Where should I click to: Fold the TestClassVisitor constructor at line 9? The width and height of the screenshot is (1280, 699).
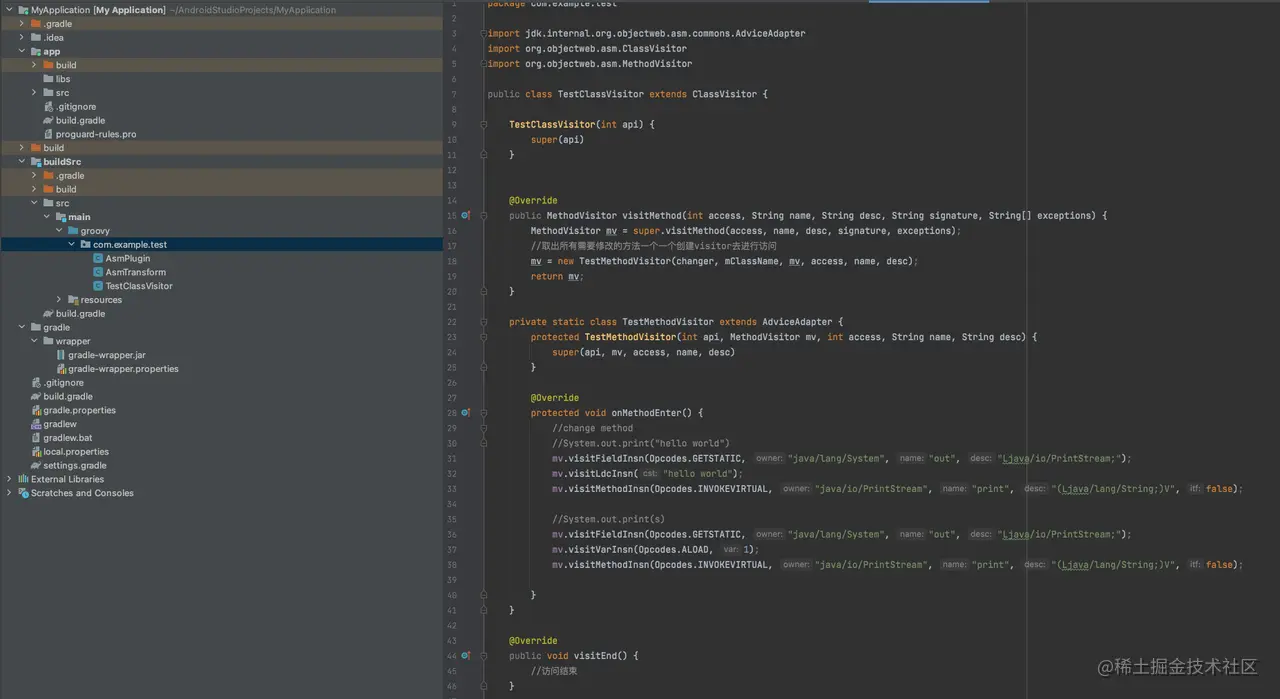coord(483,124)
